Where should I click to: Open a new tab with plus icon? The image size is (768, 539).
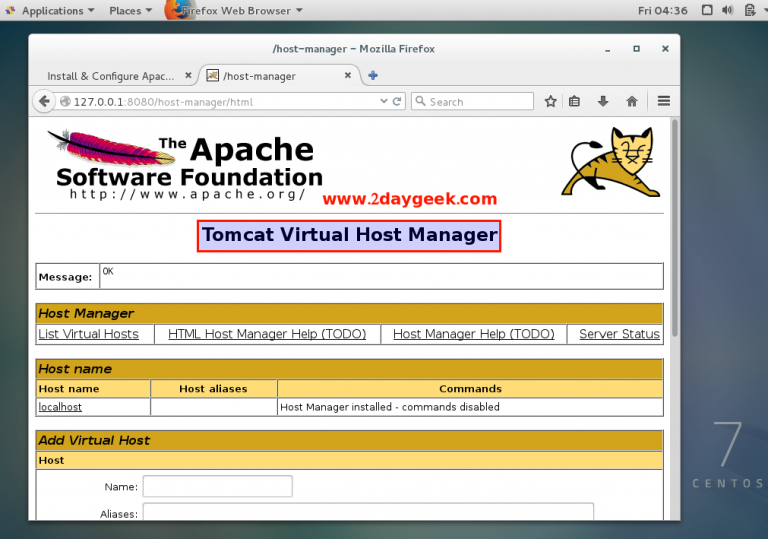pos(373,75)
